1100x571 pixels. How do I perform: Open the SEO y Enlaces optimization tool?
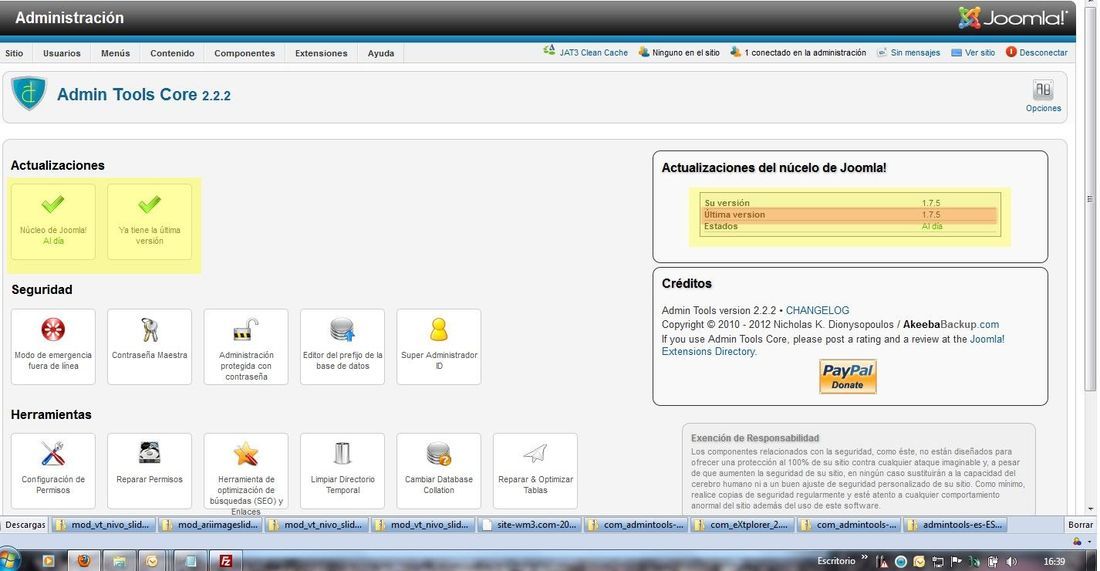(246, 473)
